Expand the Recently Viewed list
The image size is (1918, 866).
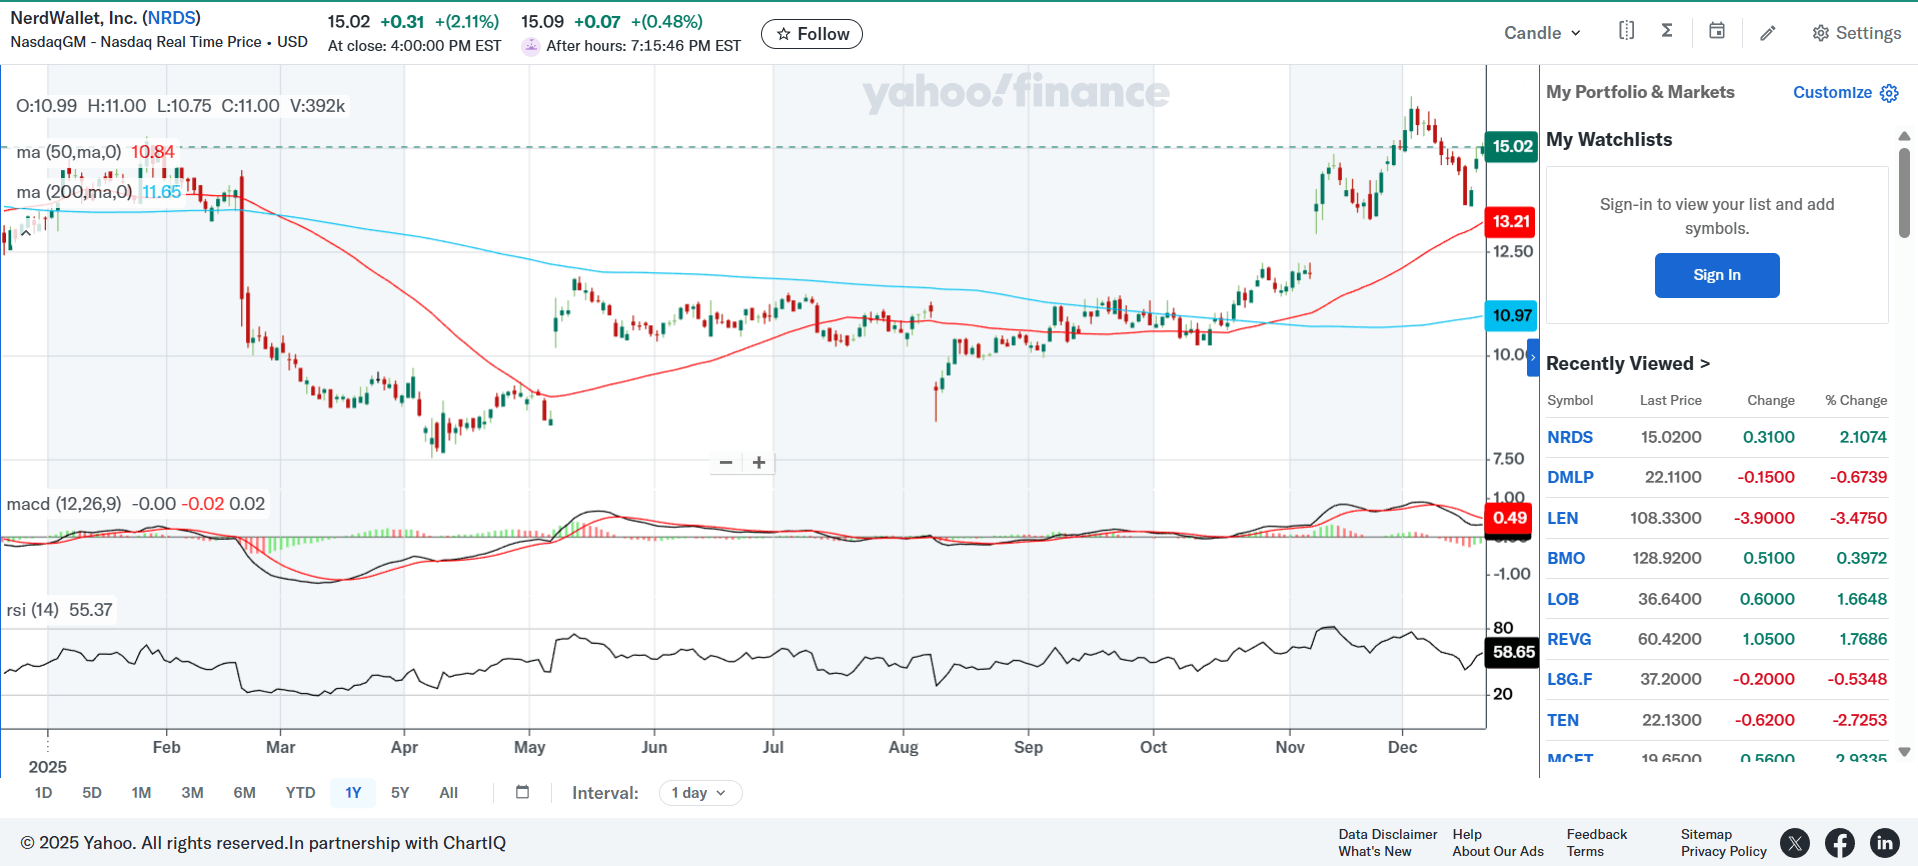pos(1627,364)
